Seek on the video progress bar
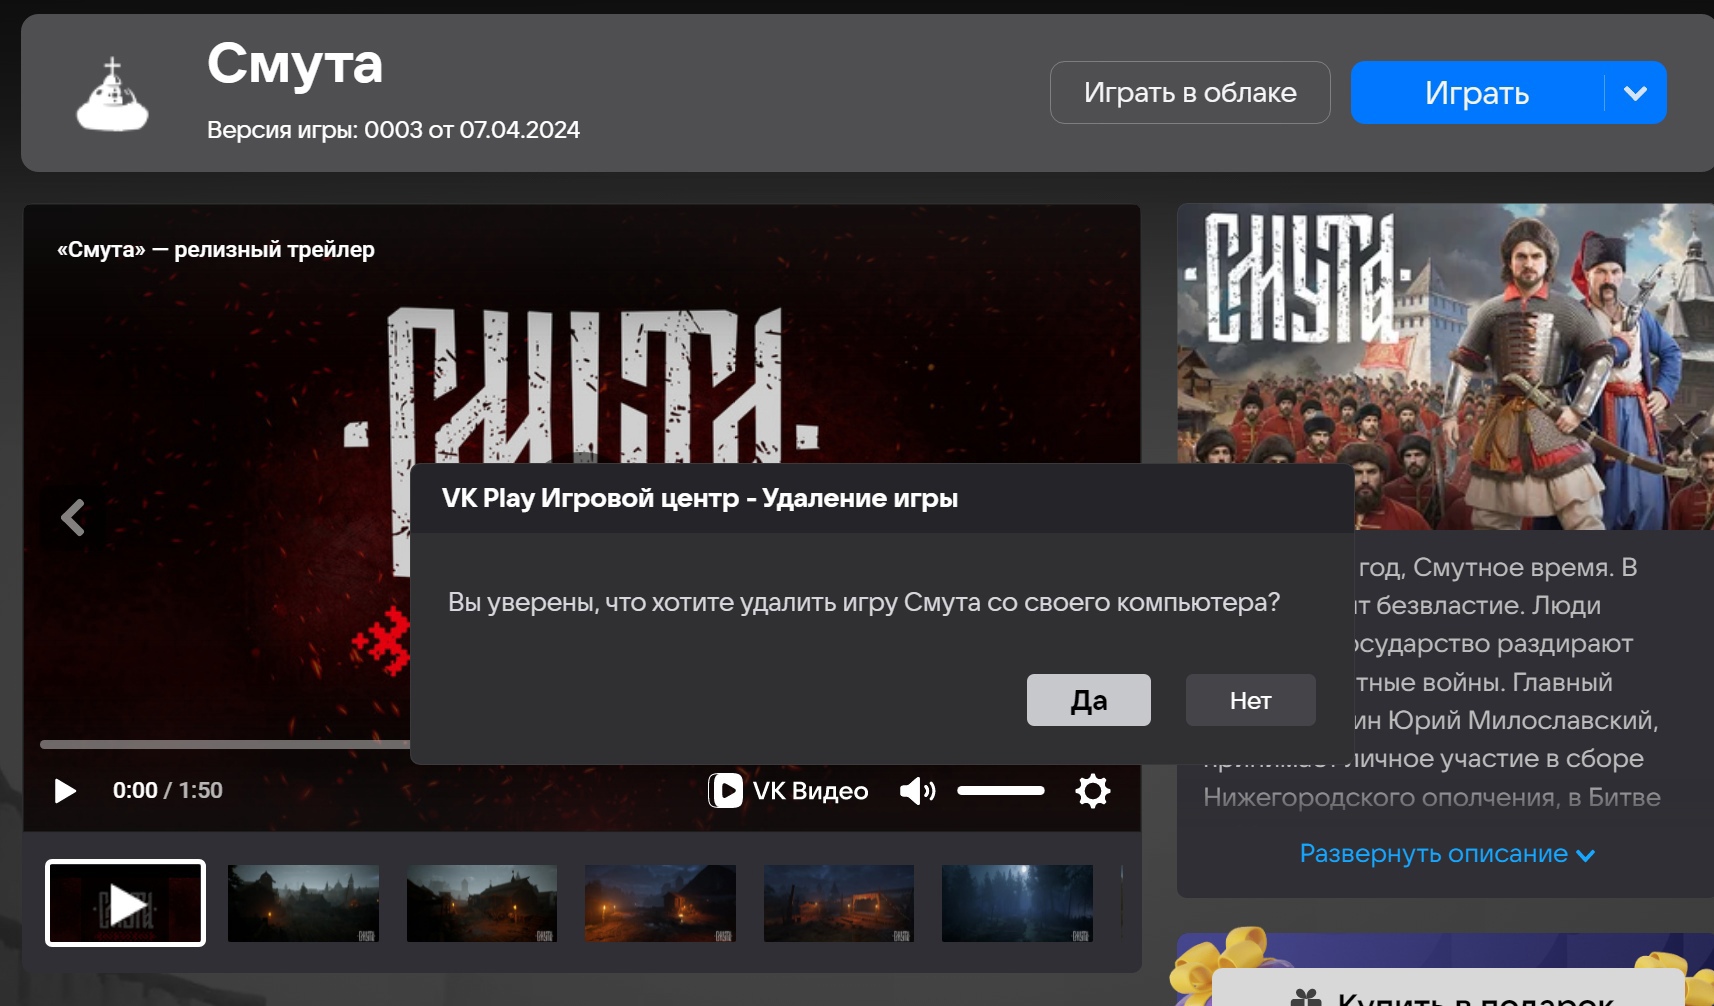 click(225, 744)
